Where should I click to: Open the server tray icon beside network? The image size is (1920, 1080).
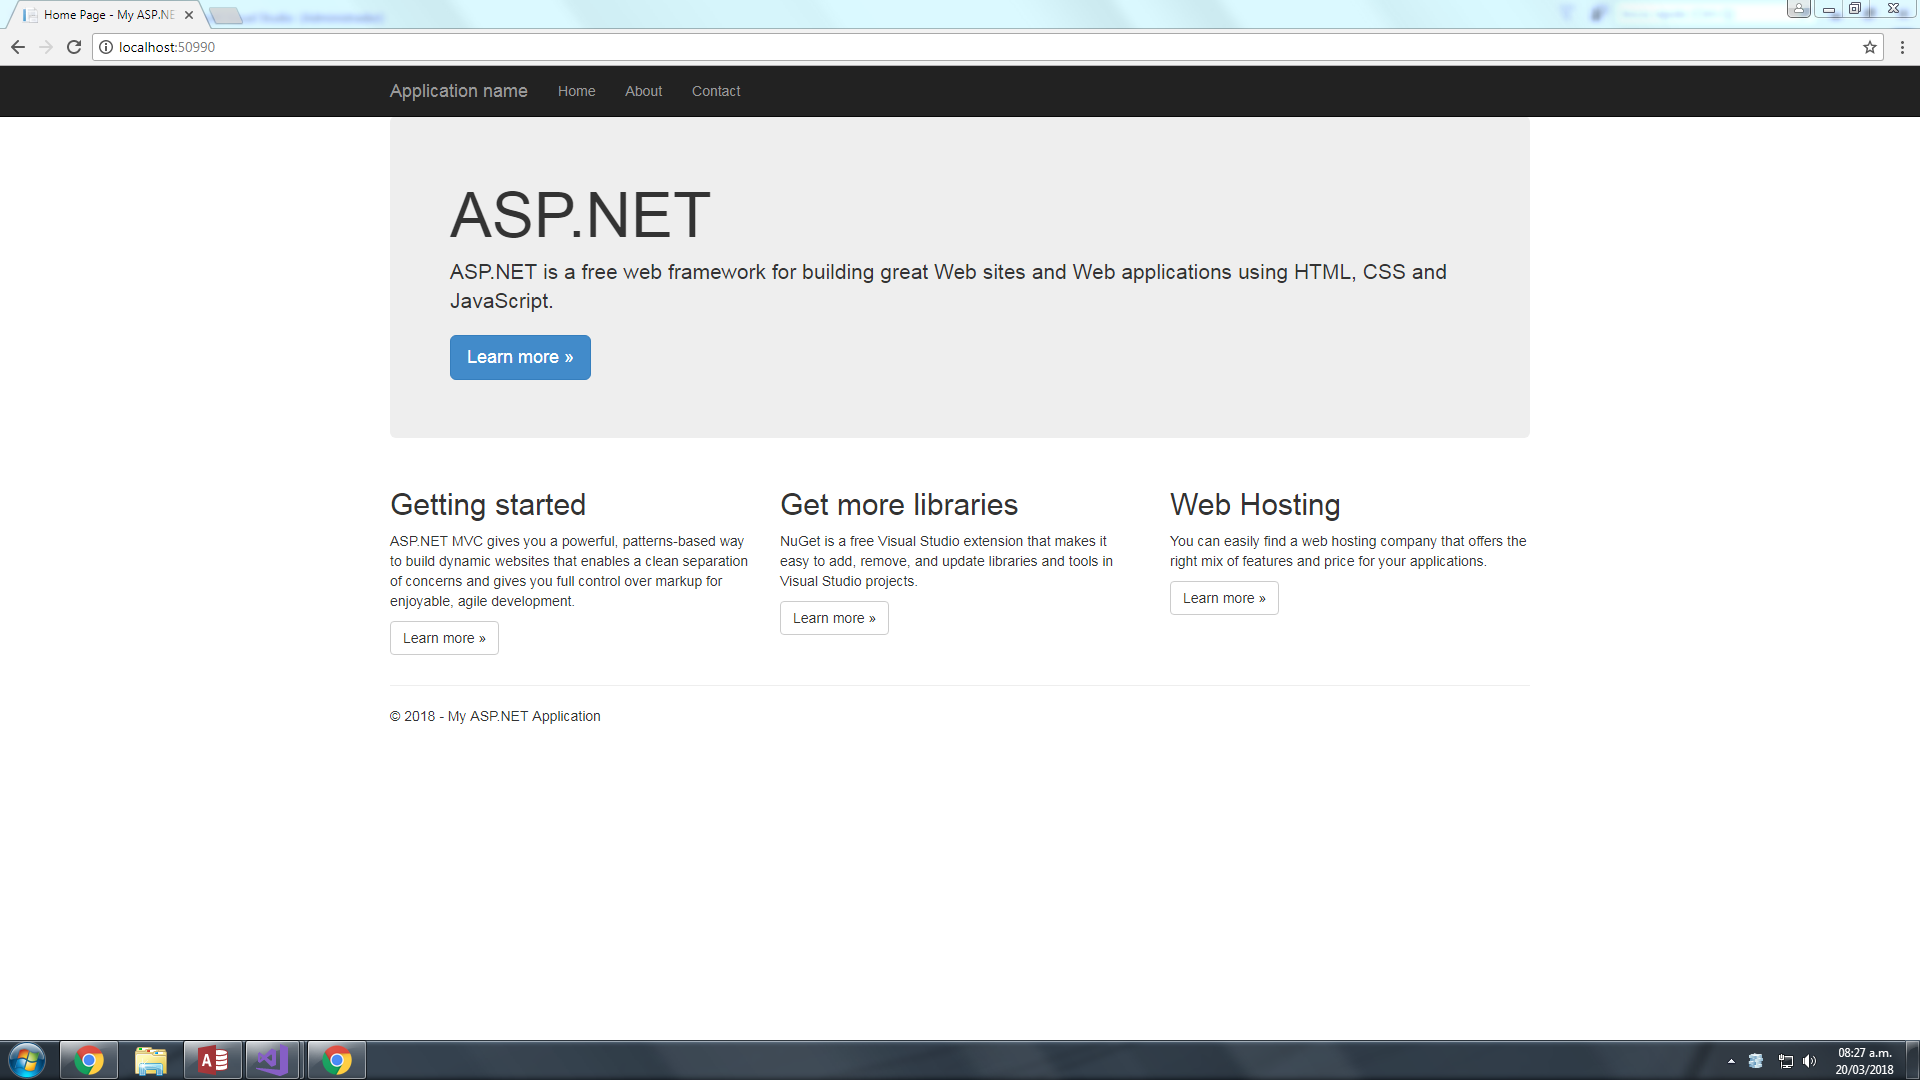click(1756, 1061)
